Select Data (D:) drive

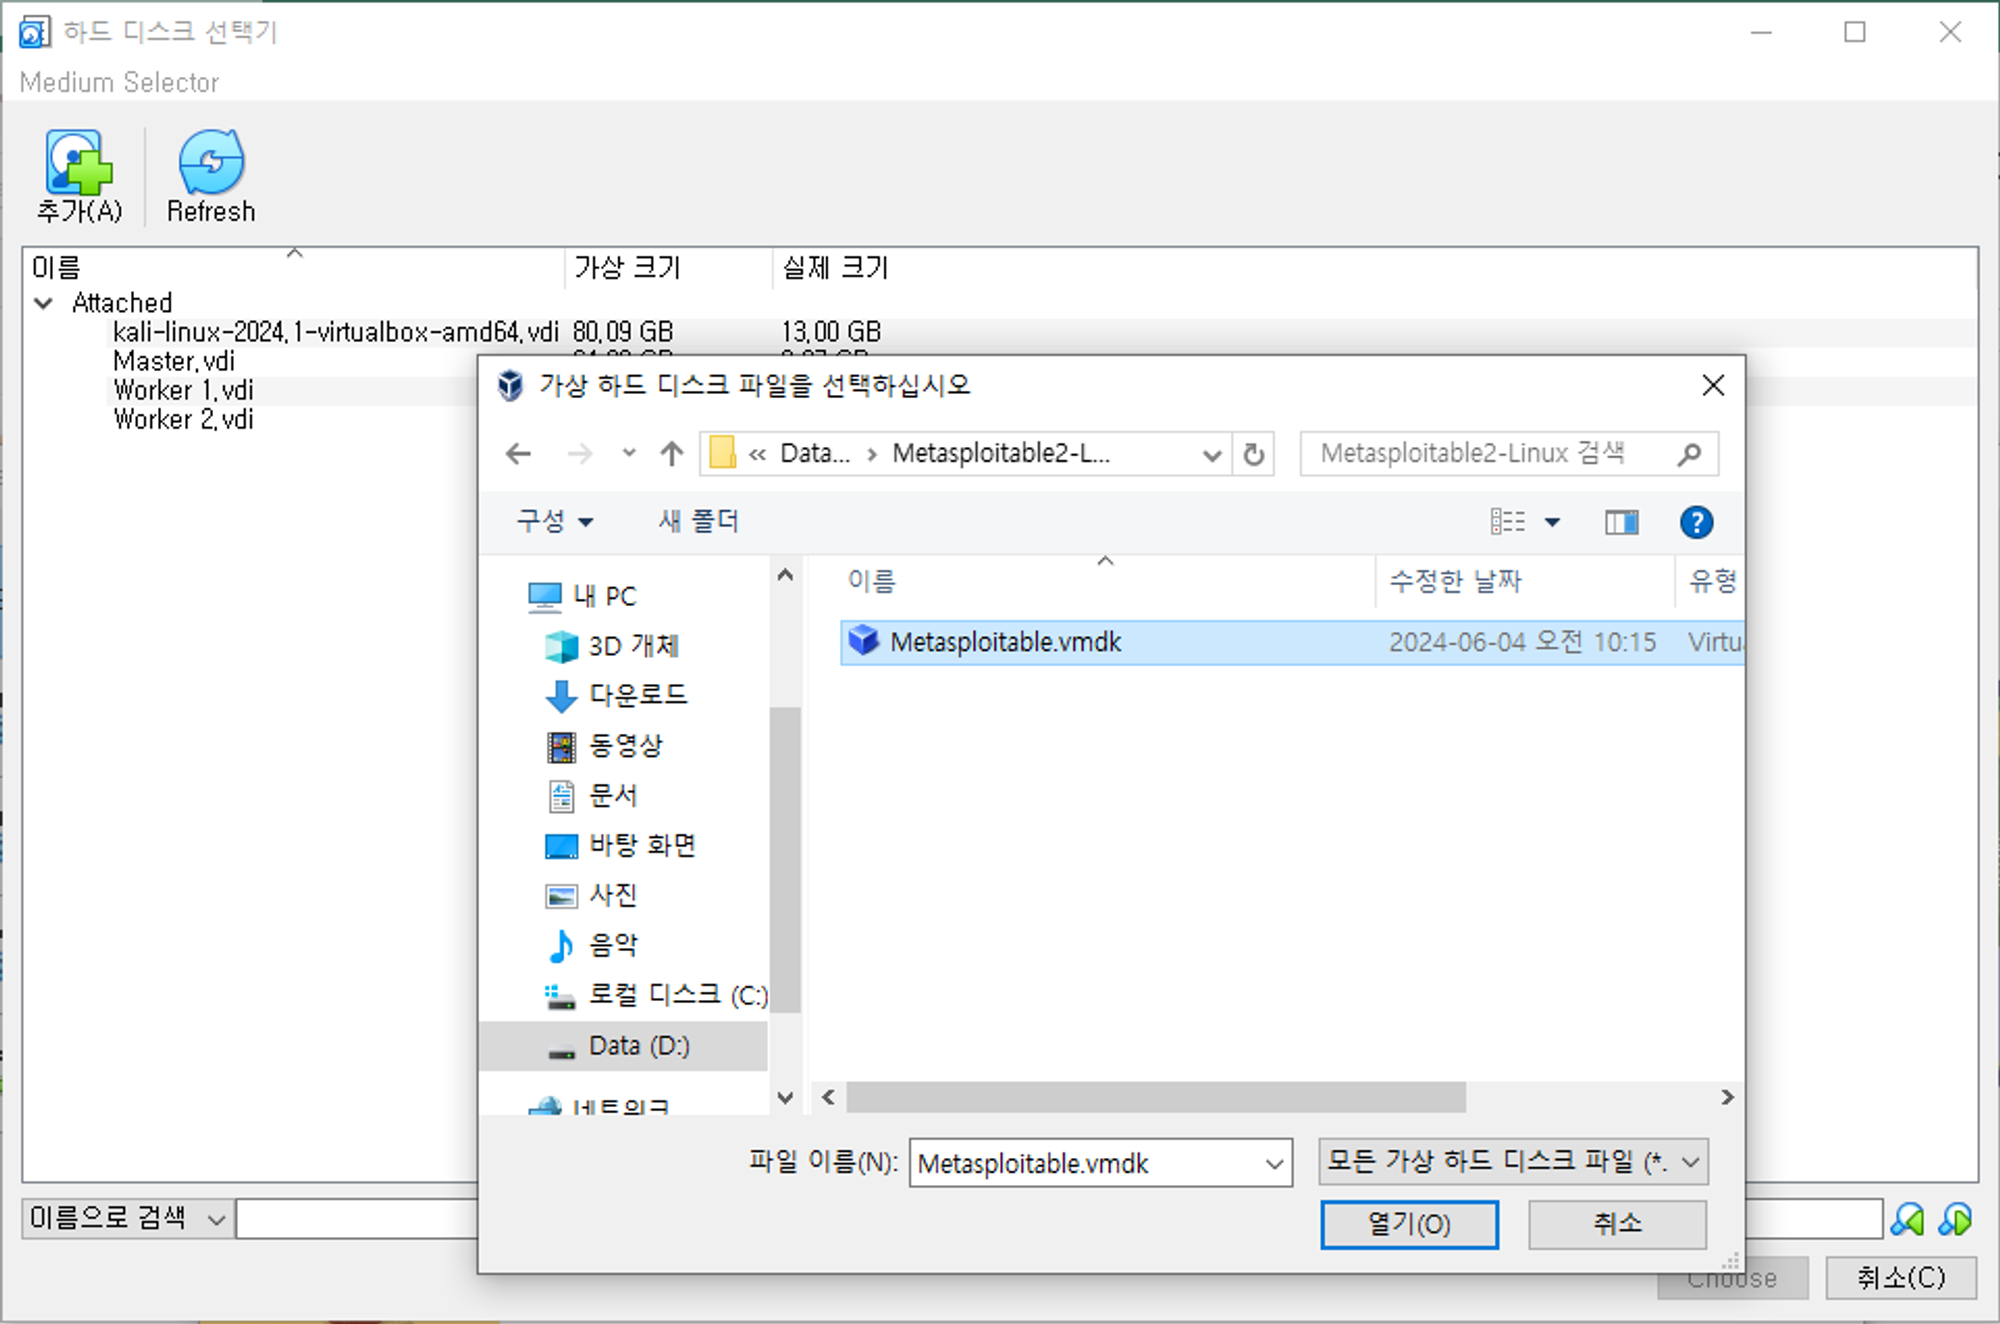[623, 1046]
